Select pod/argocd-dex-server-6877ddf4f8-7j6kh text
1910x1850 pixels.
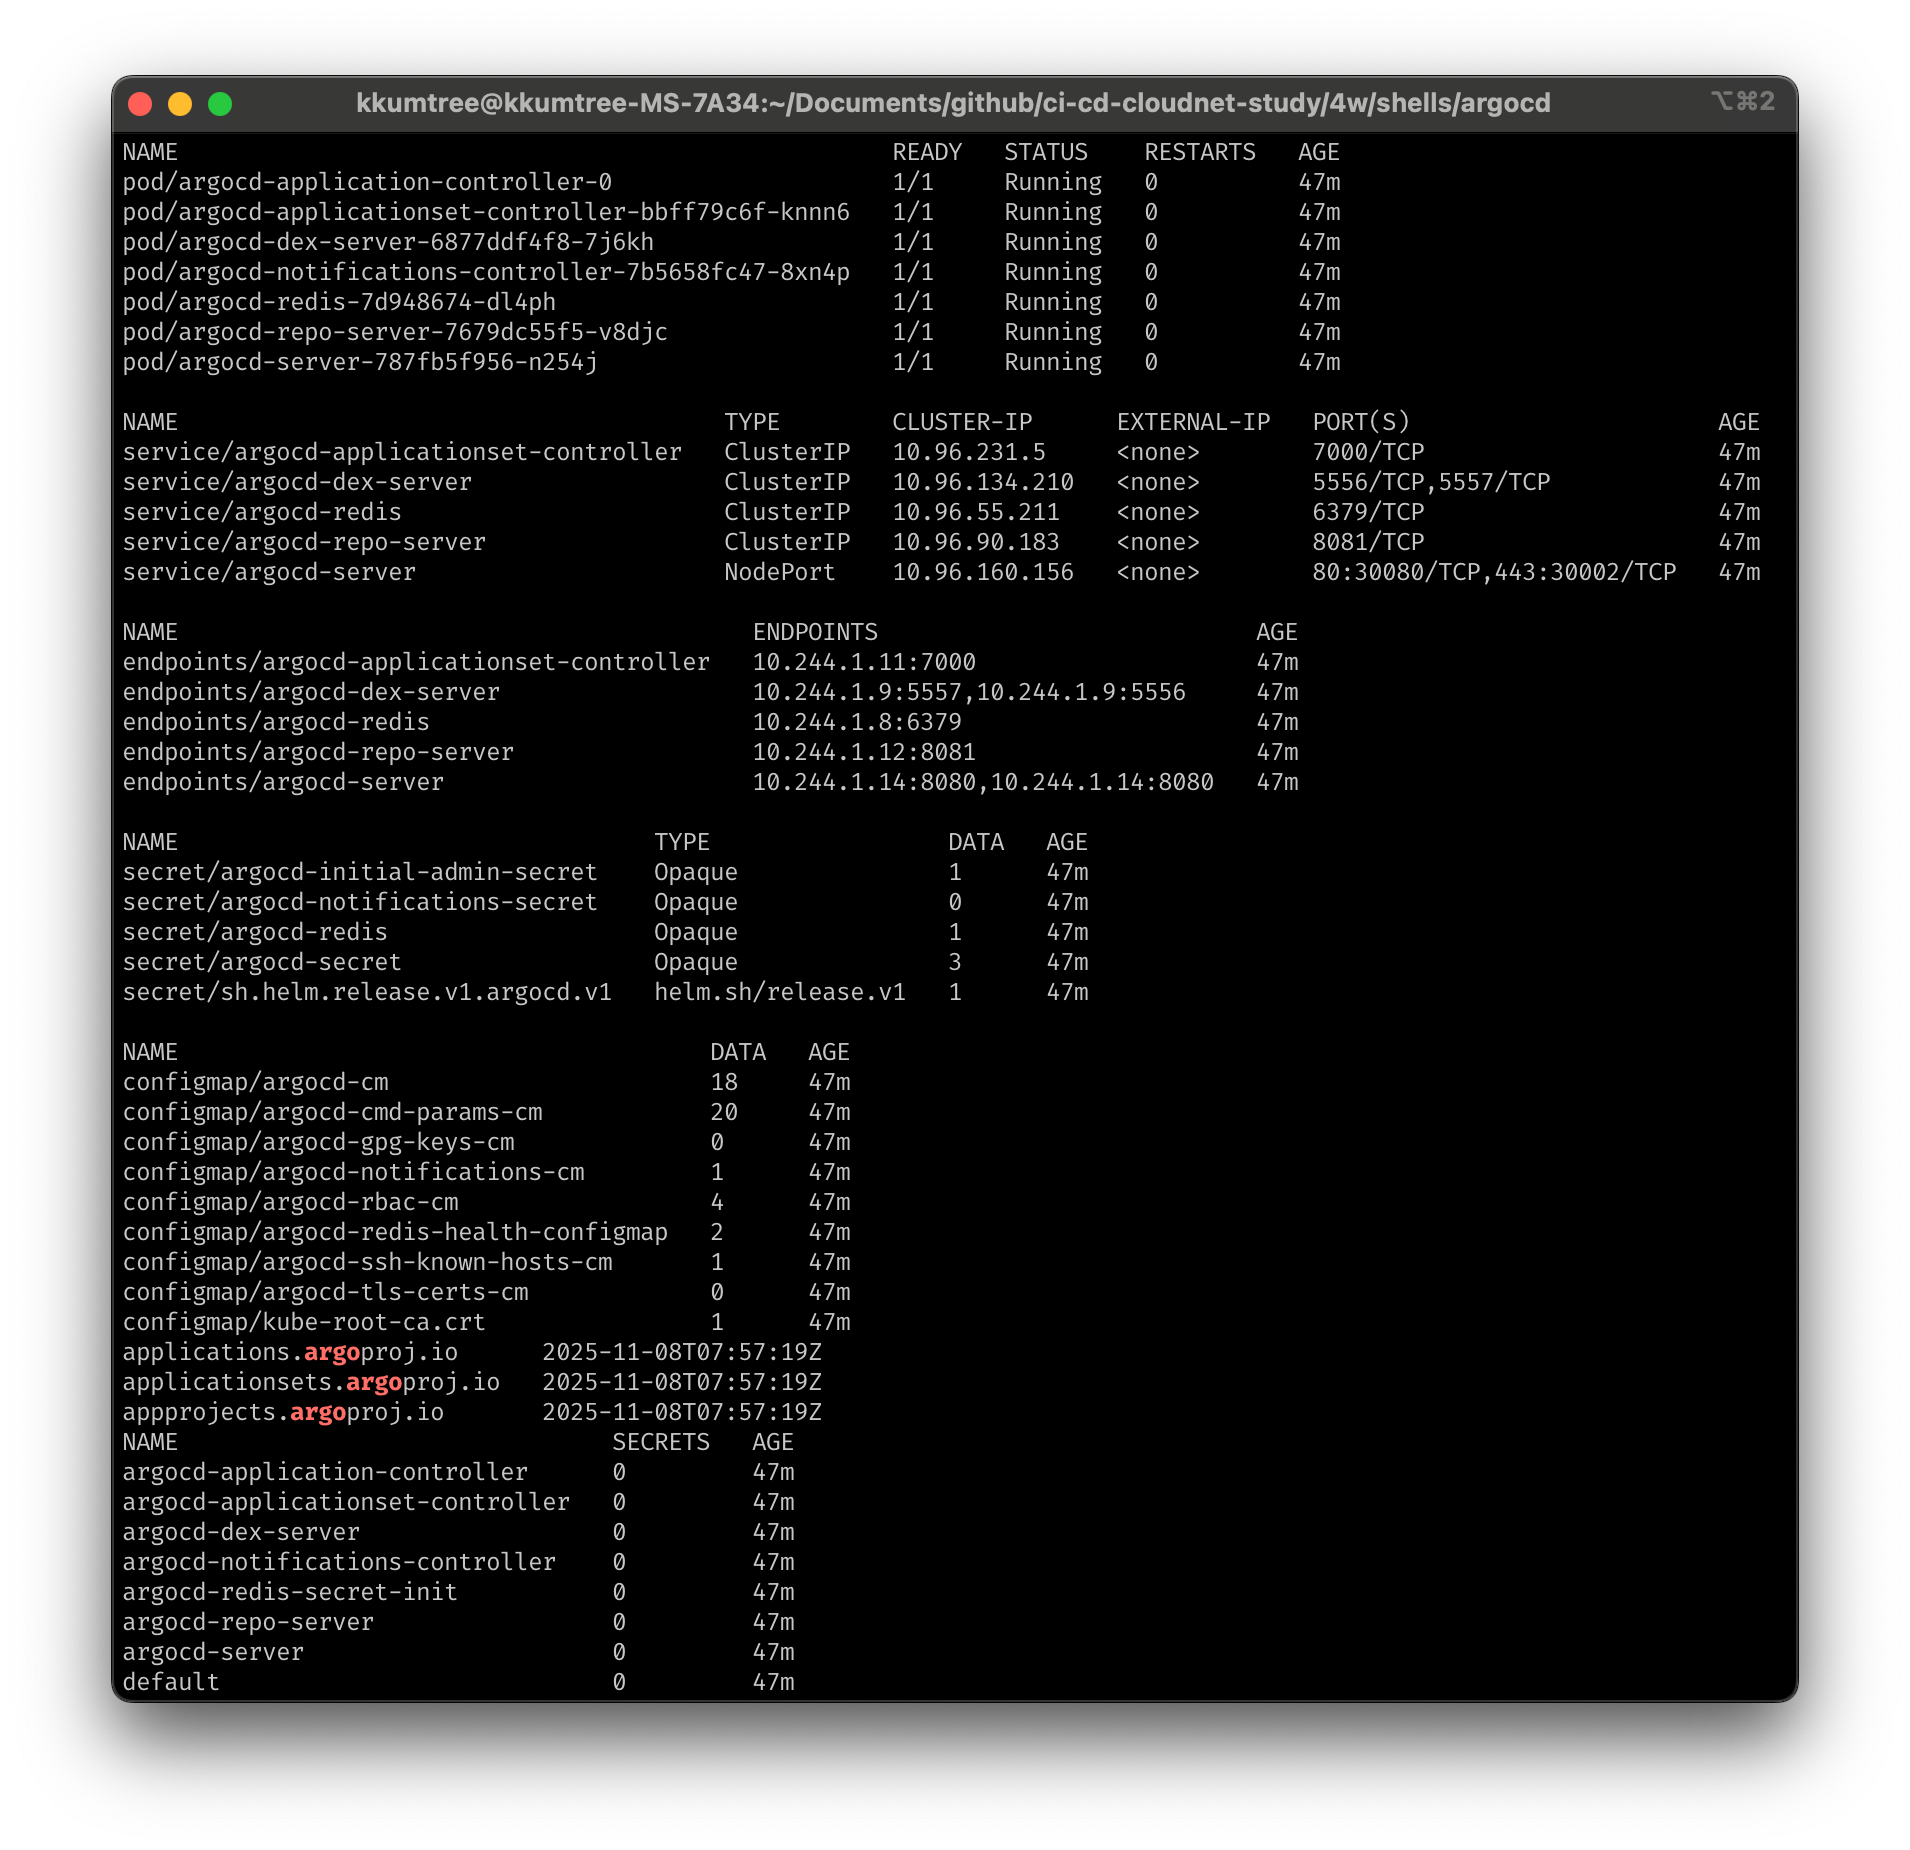[x=388, y=243]
